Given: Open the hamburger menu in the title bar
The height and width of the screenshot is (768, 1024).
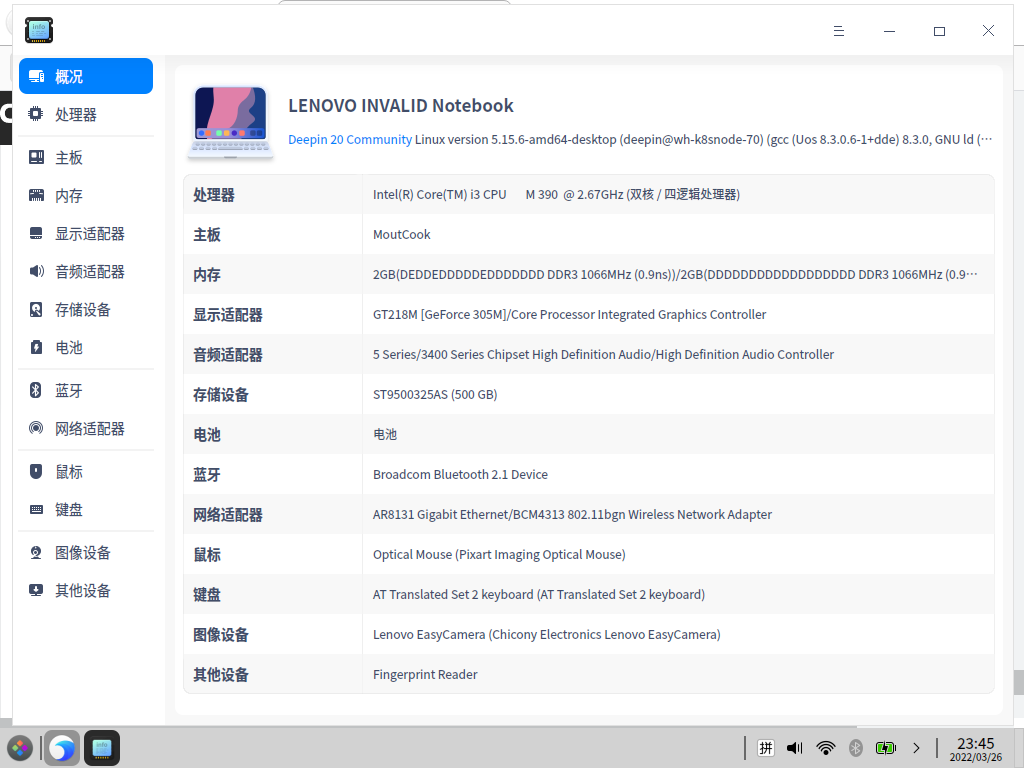Looking at the screenshot, I should click(838, 31).
